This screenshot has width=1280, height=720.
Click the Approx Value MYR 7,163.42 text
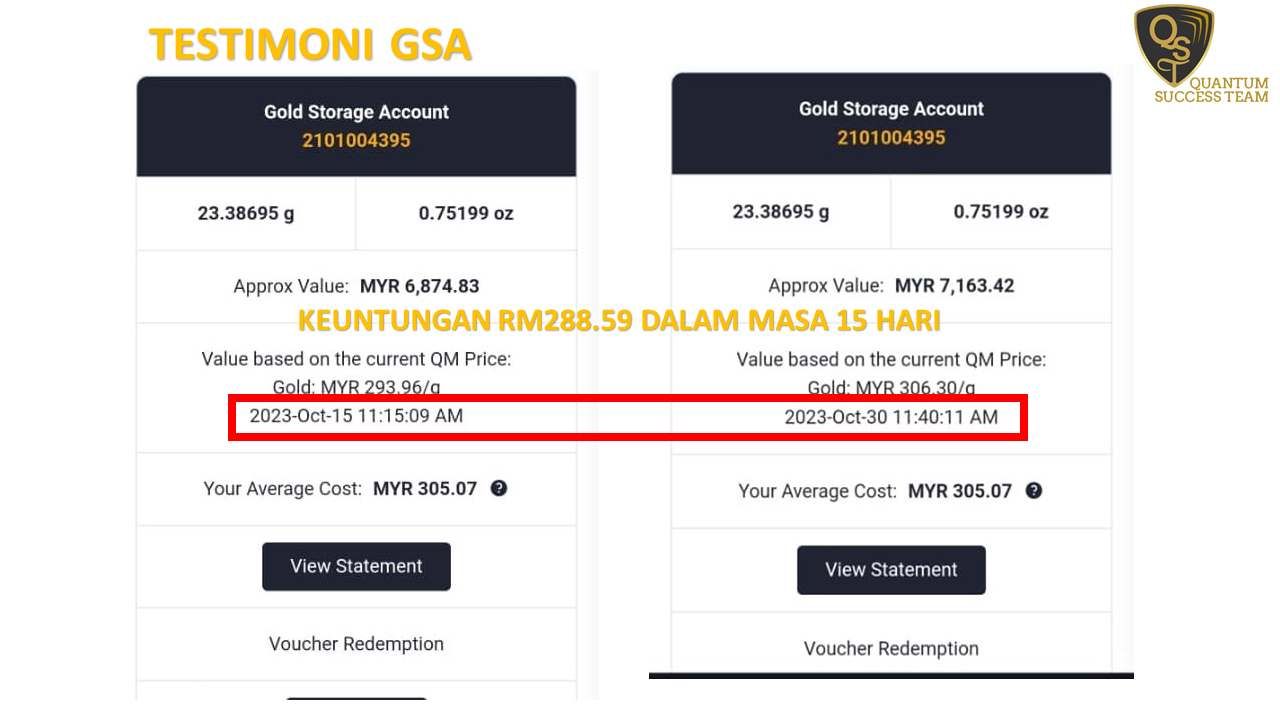point(891,286)
